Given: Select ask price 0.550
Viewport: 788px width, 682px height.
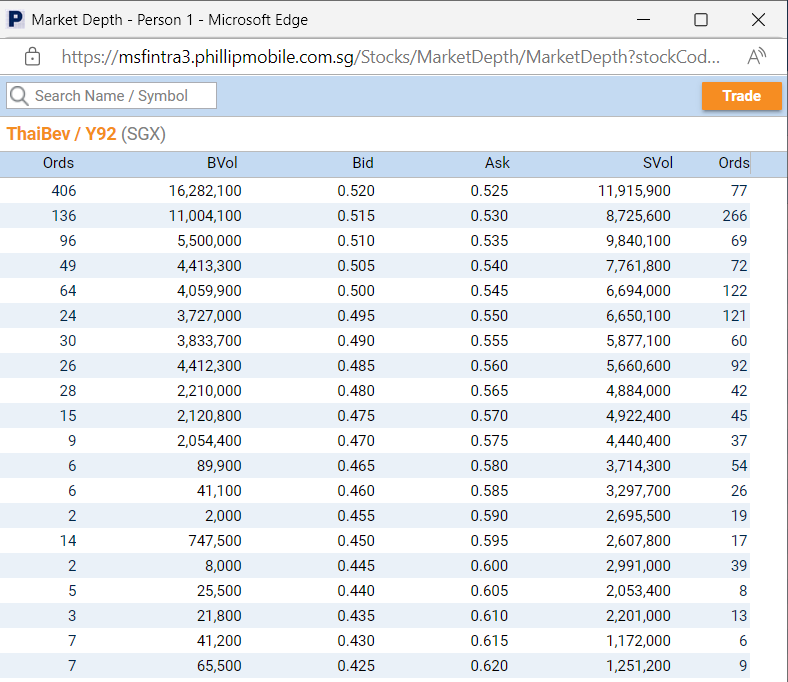Looking at the screenshot, I should [489, 316].
